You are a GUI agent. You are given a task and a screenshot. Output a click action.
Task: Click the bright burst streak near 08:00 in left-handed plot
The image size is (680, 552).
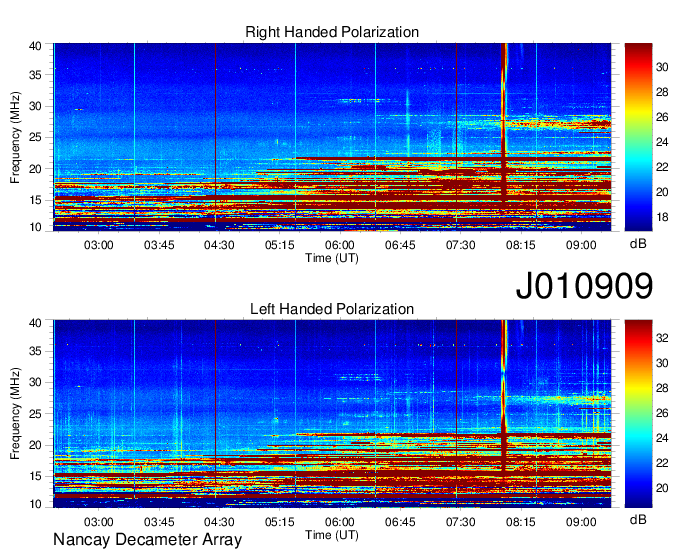[x=504, y=395]
